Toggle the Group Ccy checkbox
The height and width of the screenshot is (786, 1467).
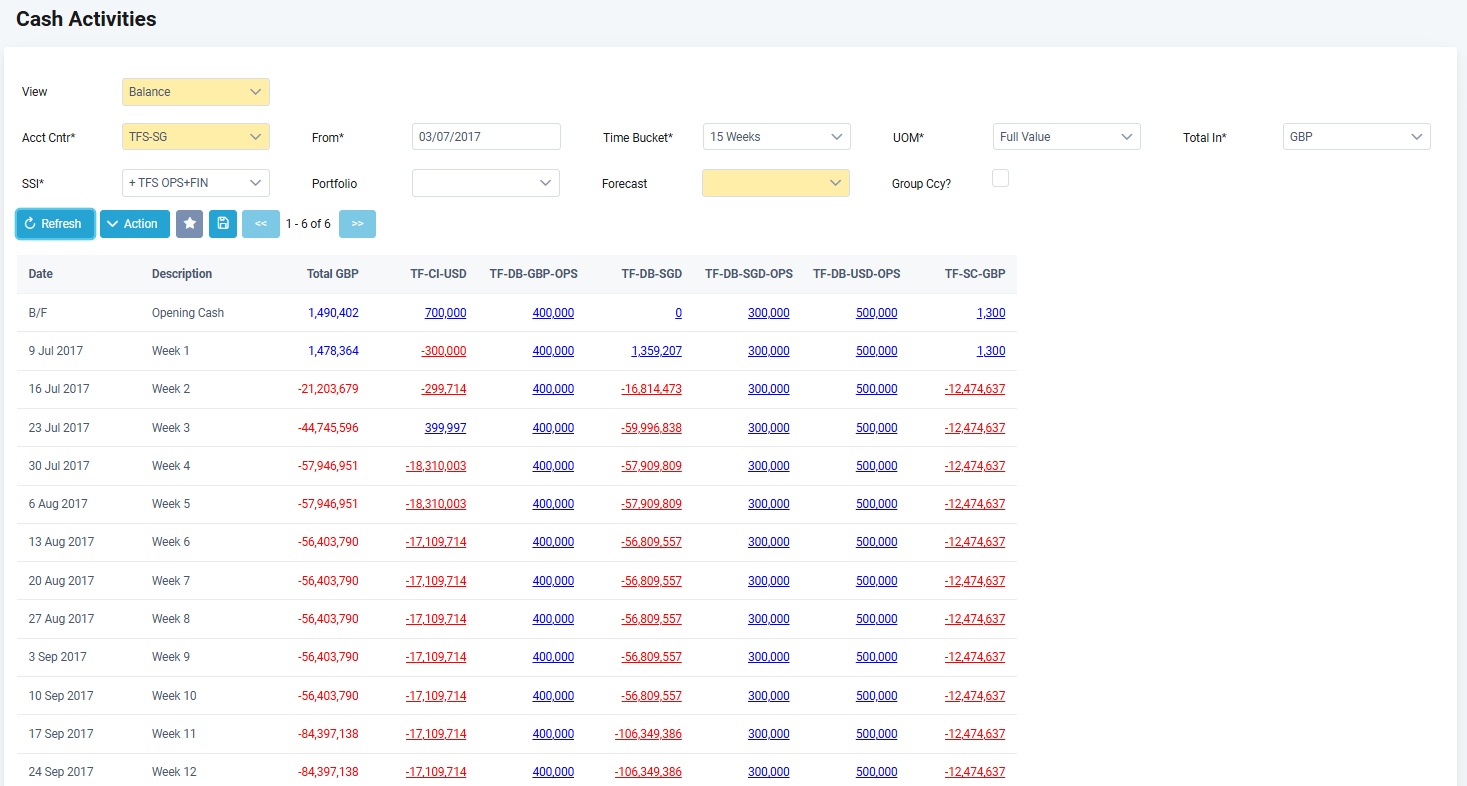coord(1000,178)
